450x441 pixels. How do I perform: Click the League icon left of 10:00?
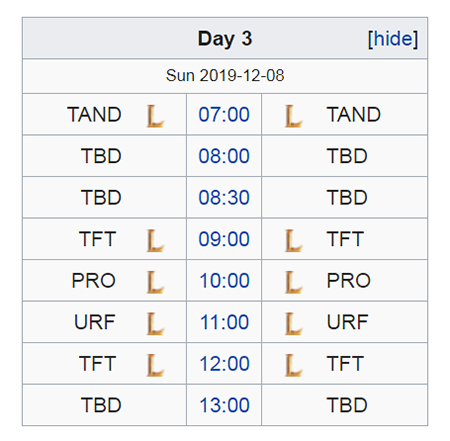155,282
